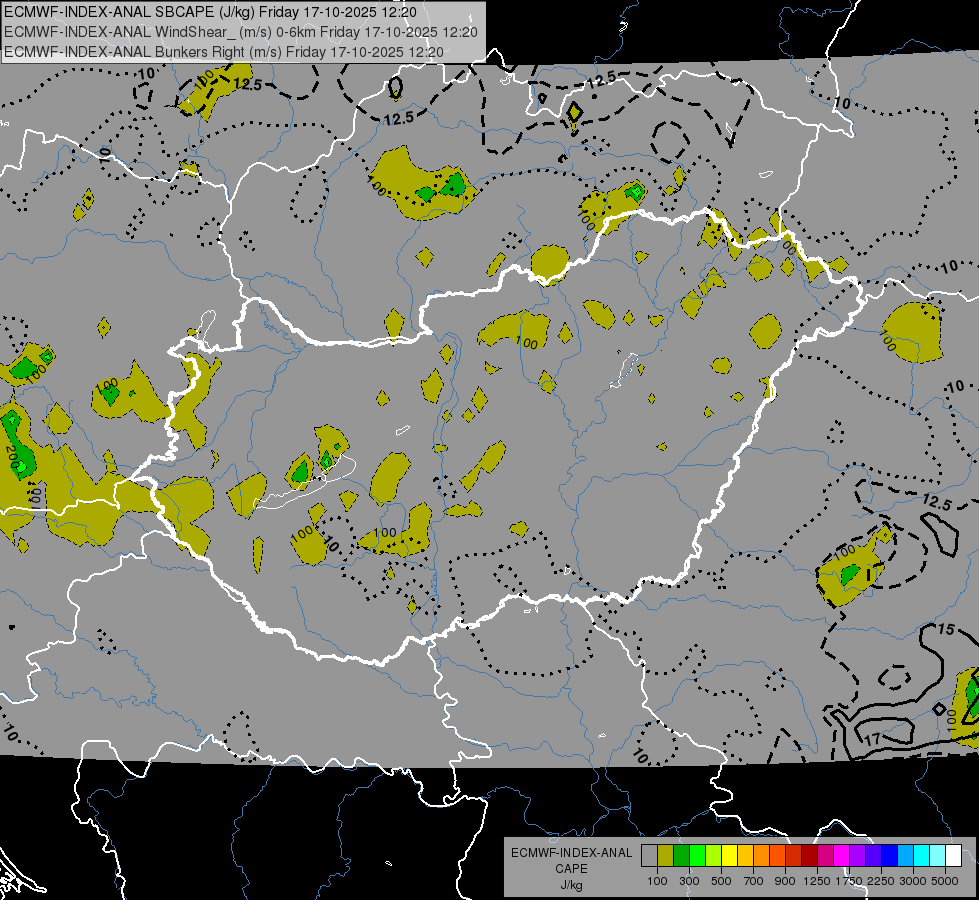Select the bright magenta legend swatch
Image resolution: width=979 pixels, height=900 pixels.
coord(841,856)
